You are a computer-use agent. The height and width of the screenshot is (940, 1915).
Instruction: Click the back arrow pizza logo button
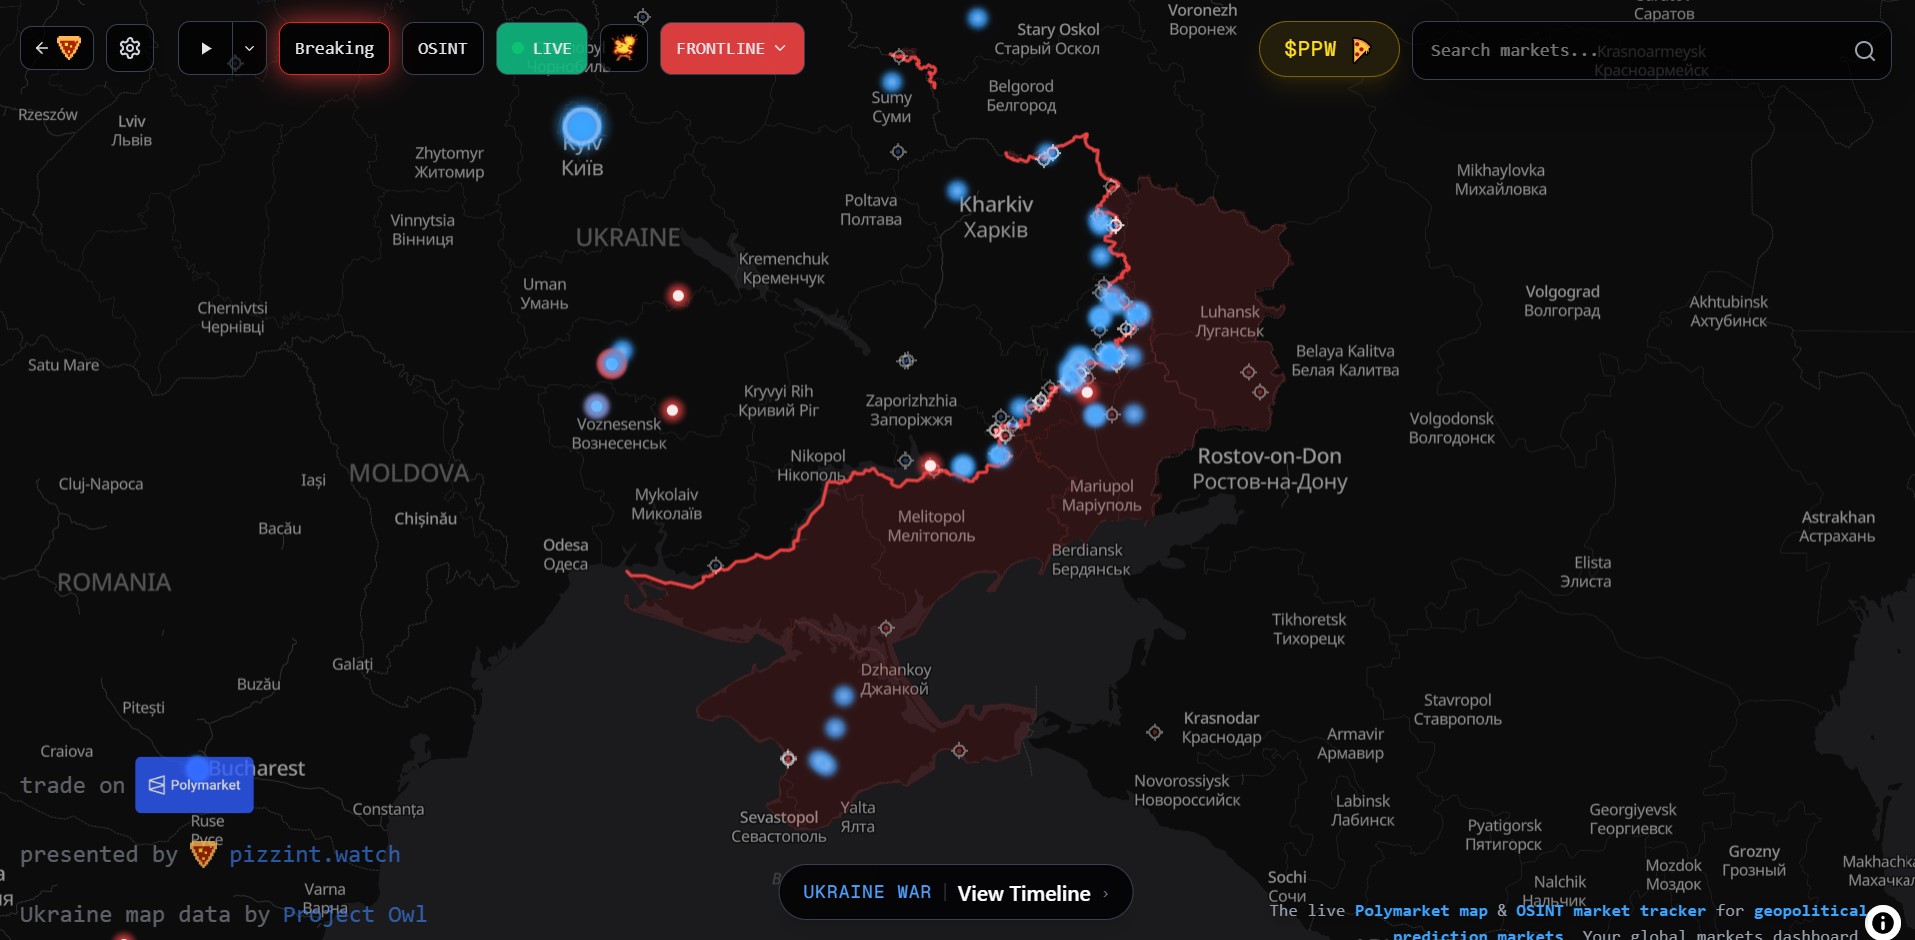(57, 48)
